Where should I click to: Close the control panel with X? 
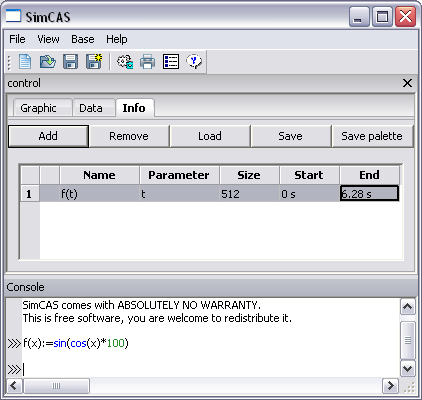click(x=407, y=83)
